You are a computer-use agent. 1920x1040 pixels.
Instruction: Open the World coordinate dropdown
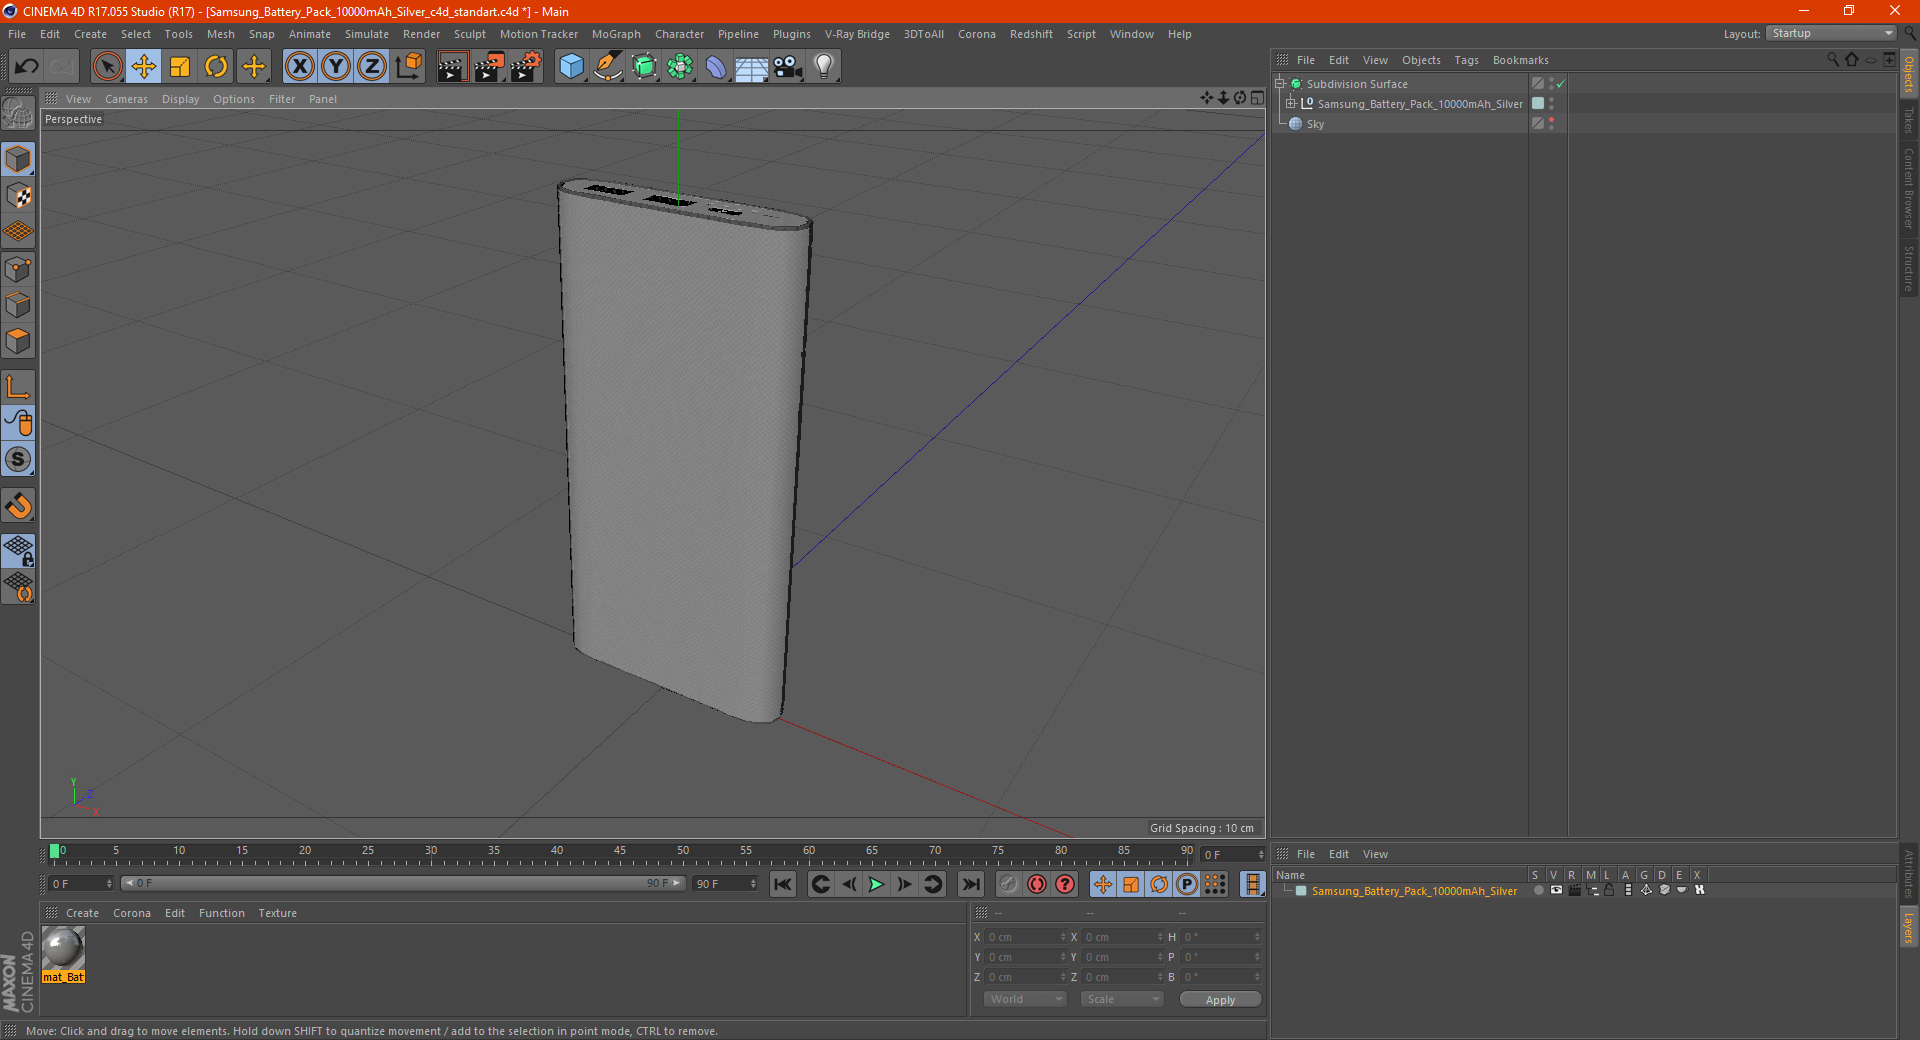pyautogui.click(x=1025, y=999)
